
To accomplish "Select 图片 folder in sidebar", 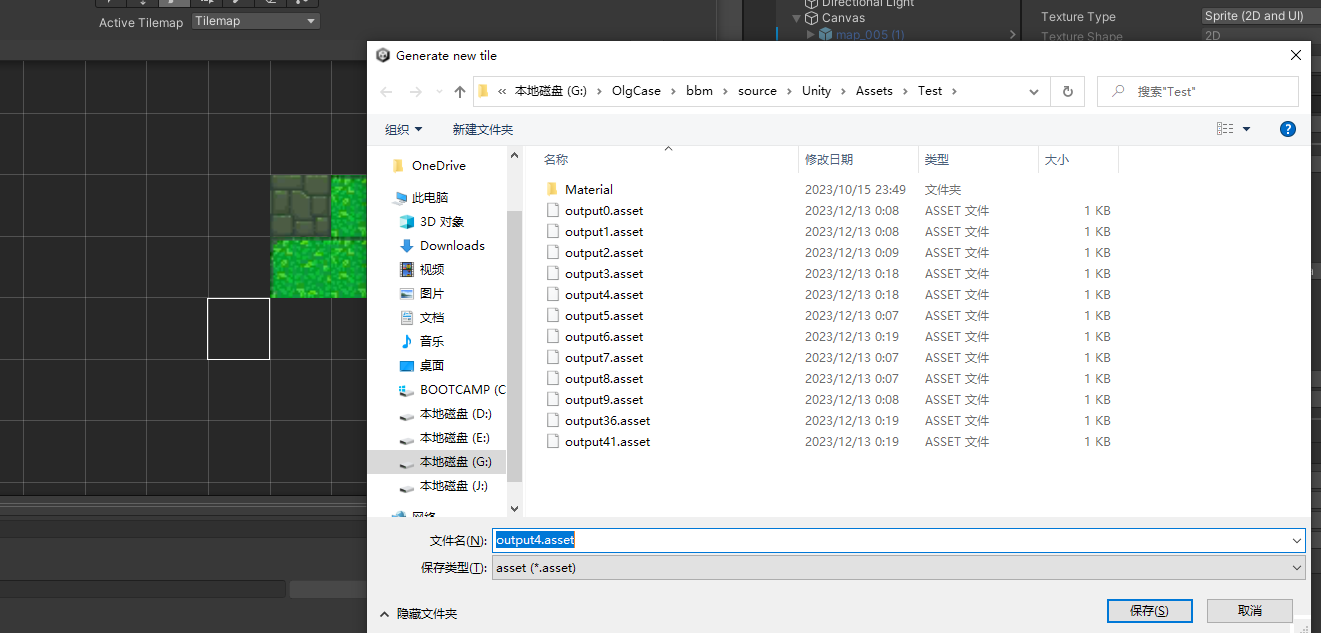I will (431, 293).
